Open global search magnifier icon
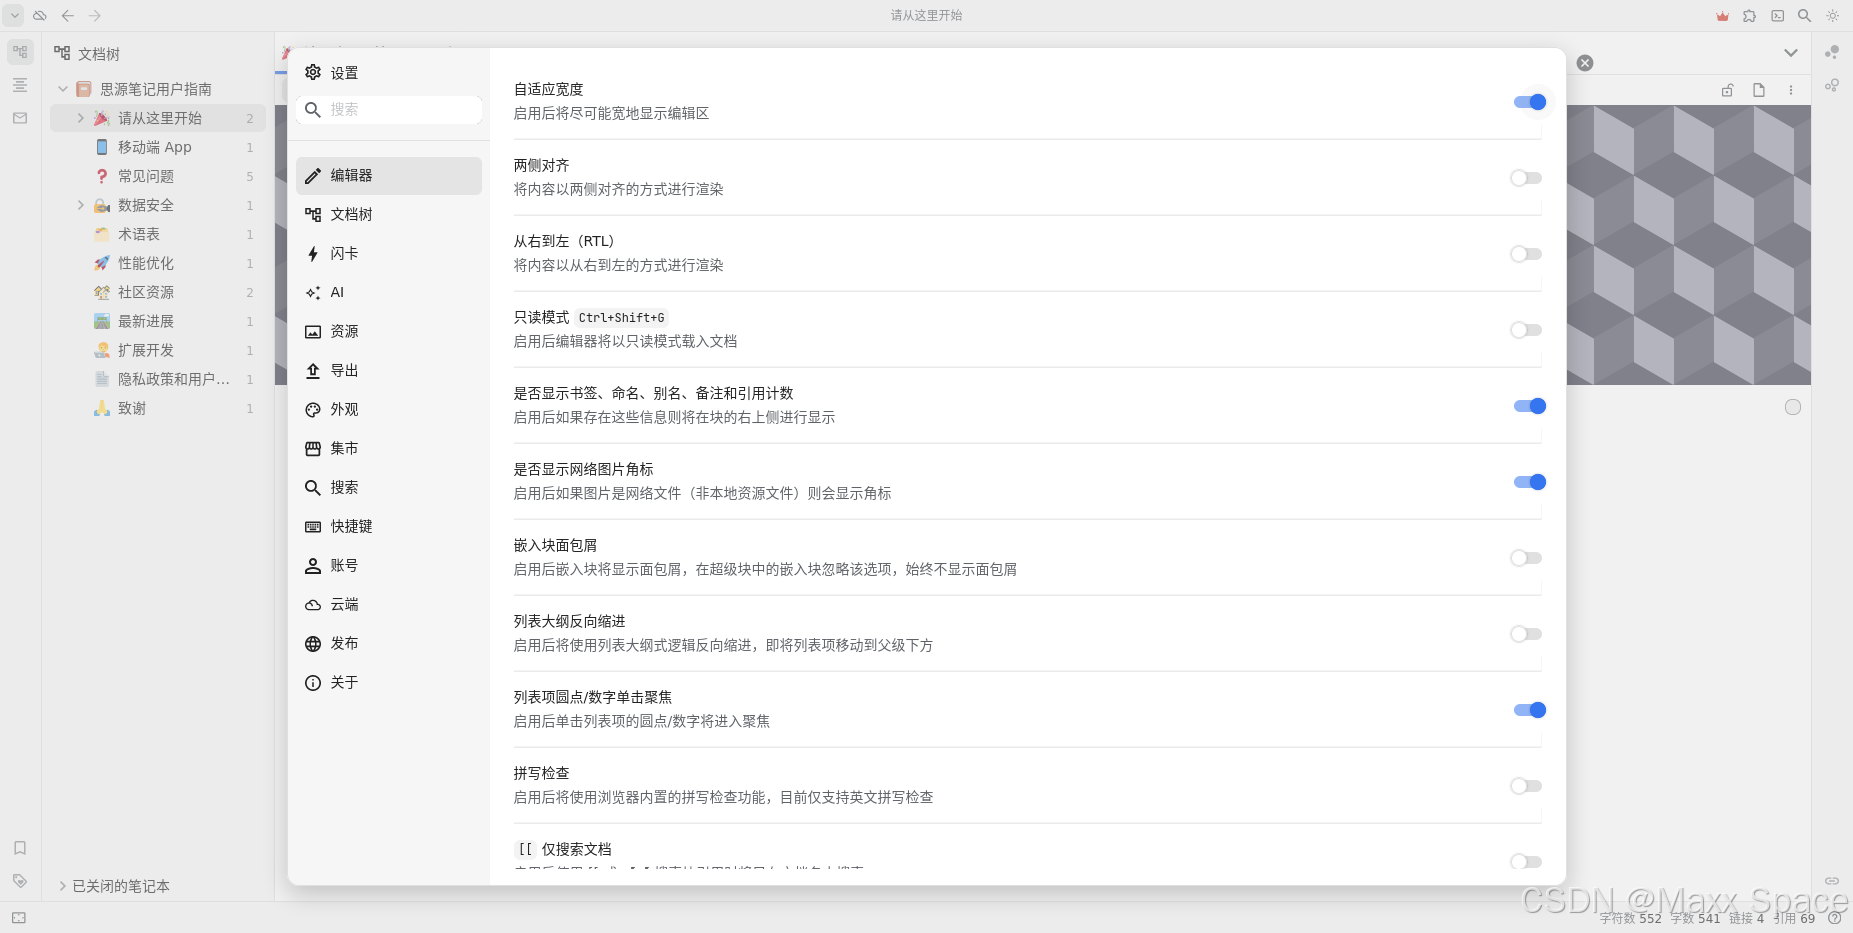 (1804, 16)
